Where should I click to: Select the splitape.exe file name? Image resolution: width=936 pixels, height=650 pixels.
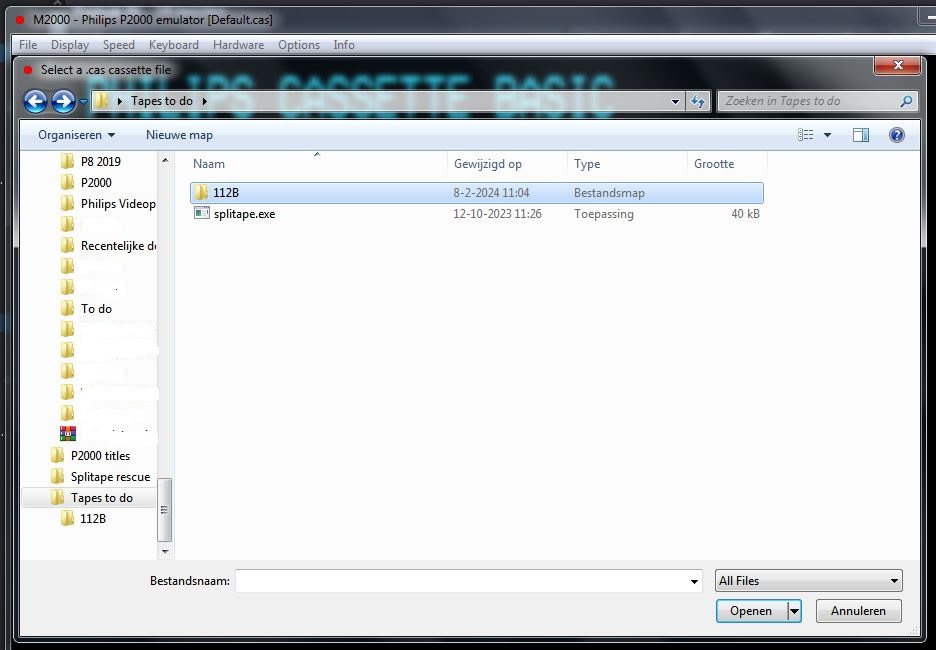pyautogui.click(x=244, y=213)
